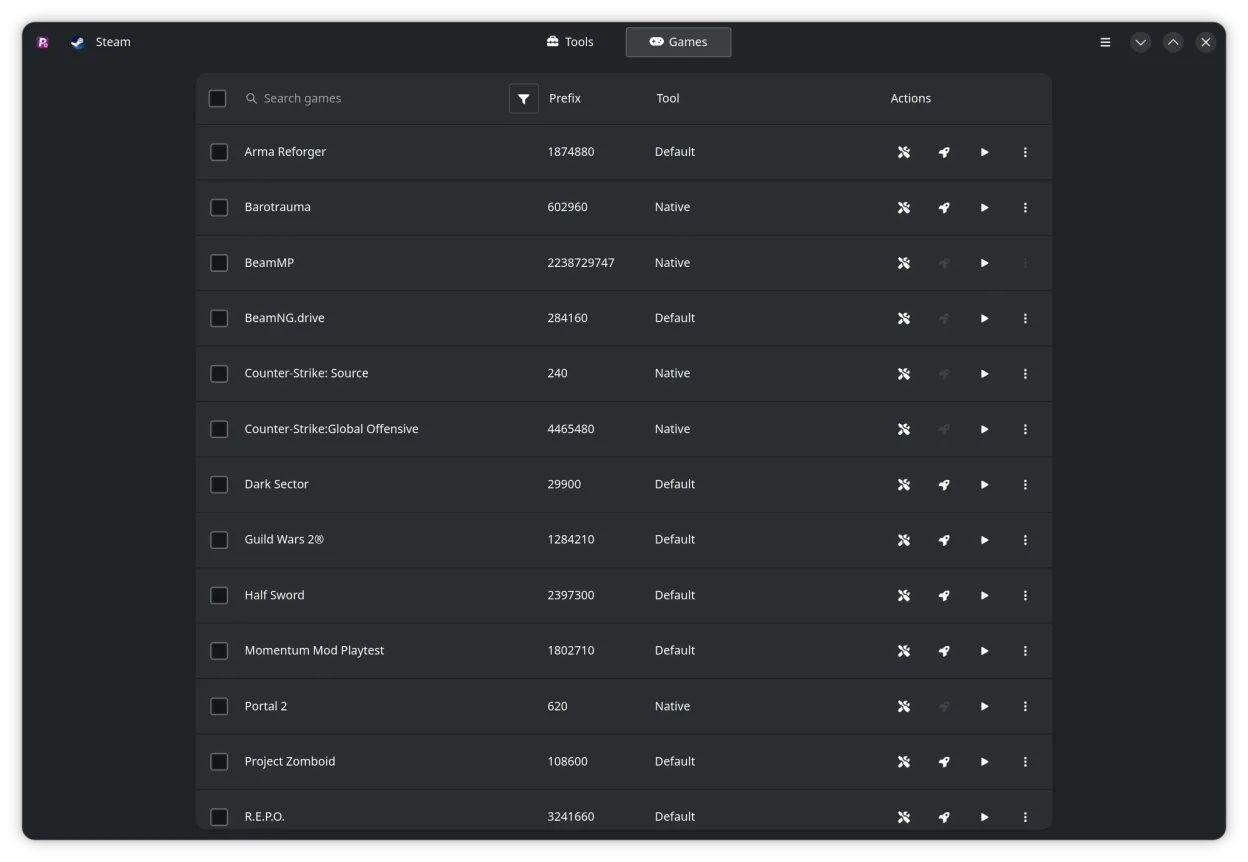The height and width of the screenshot is (862, 1248).
Task: Run BeamNG.drive via its play icon
Action: pyautogui.click(x=984, y=319)
